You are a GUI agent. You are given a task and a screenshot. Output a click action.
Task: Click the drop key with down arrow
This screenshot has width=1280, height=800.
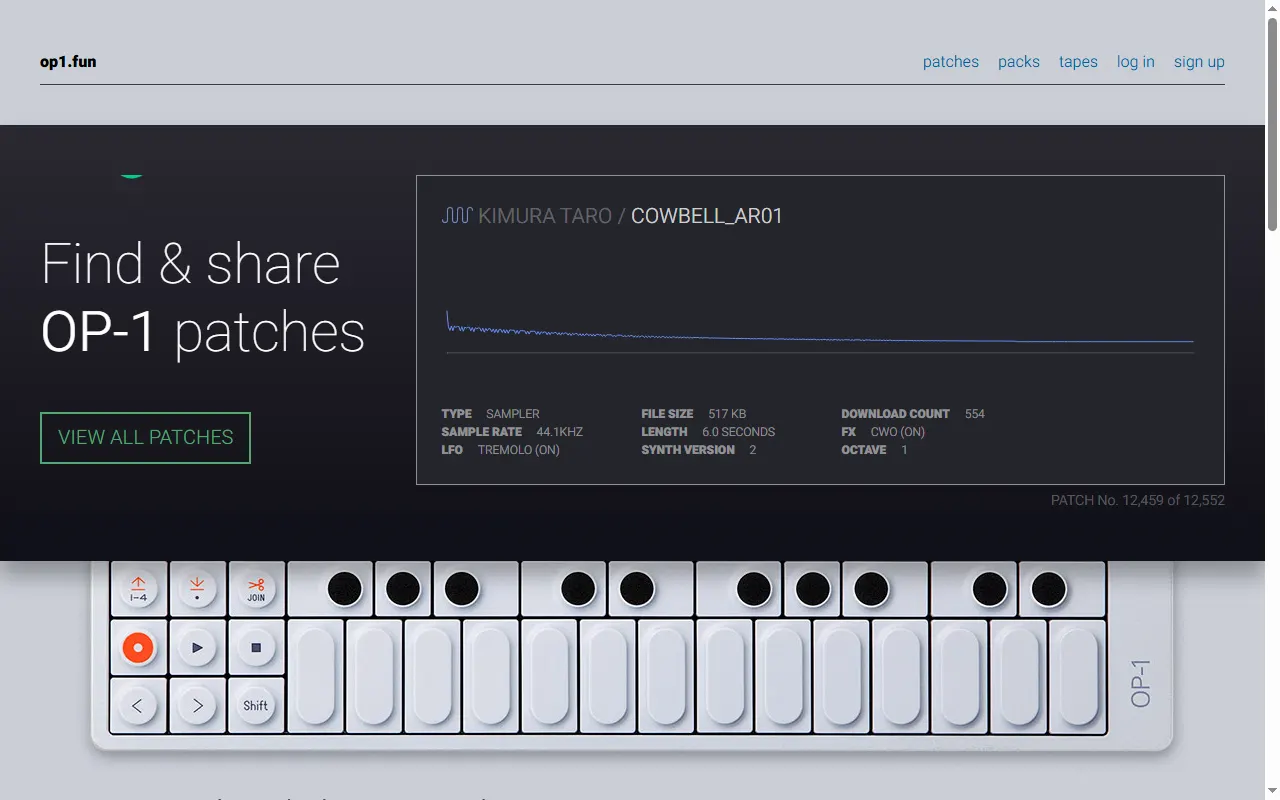click(197, 589)
